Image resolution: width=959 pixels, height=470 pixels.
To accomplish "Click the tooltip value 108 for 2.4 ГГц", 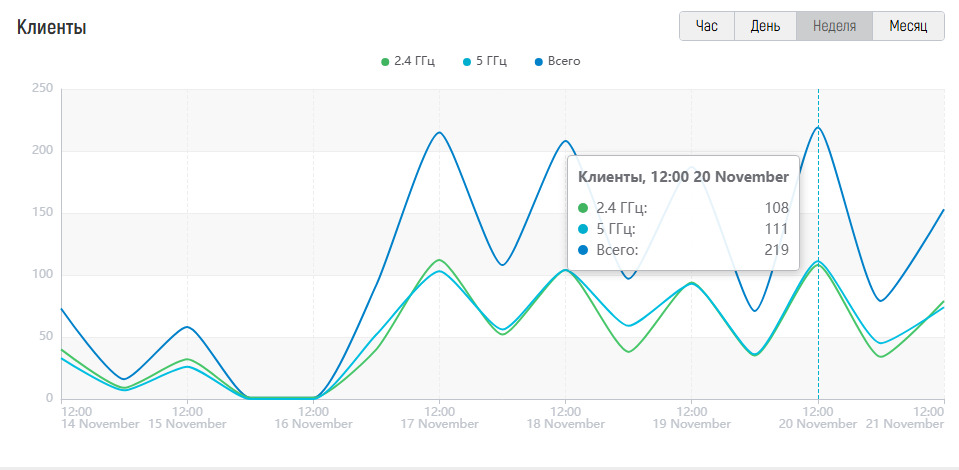I will (777, 208).
